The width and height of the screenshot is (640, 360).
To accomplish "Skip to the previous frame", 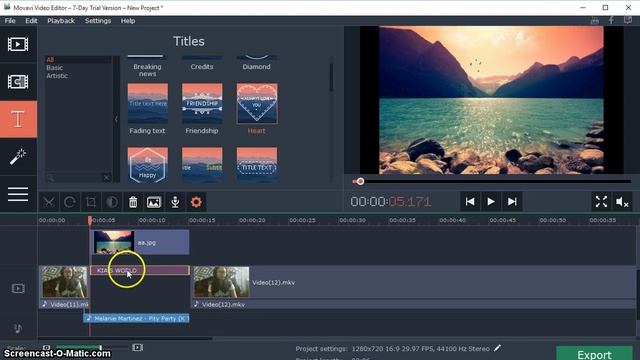I will (470, 202).
